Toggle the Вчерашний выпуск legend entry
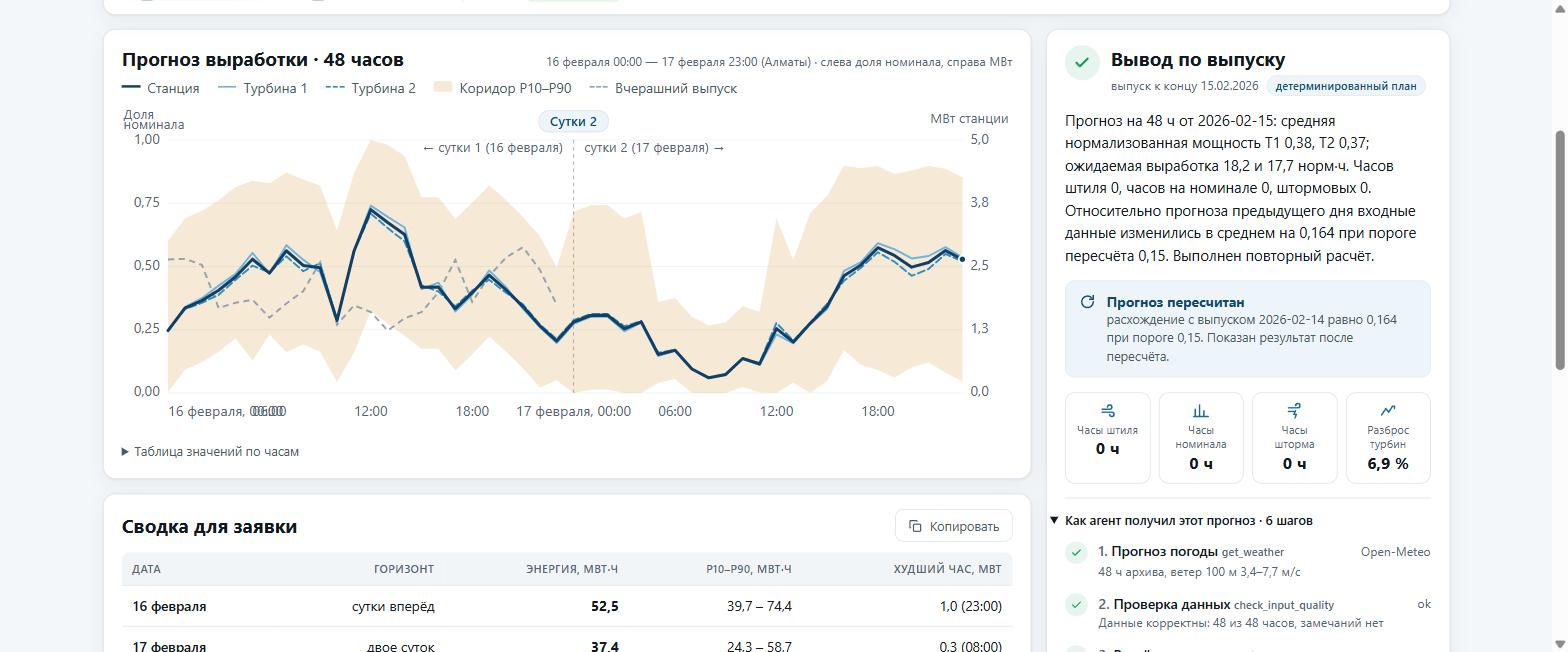 point(663,88)
